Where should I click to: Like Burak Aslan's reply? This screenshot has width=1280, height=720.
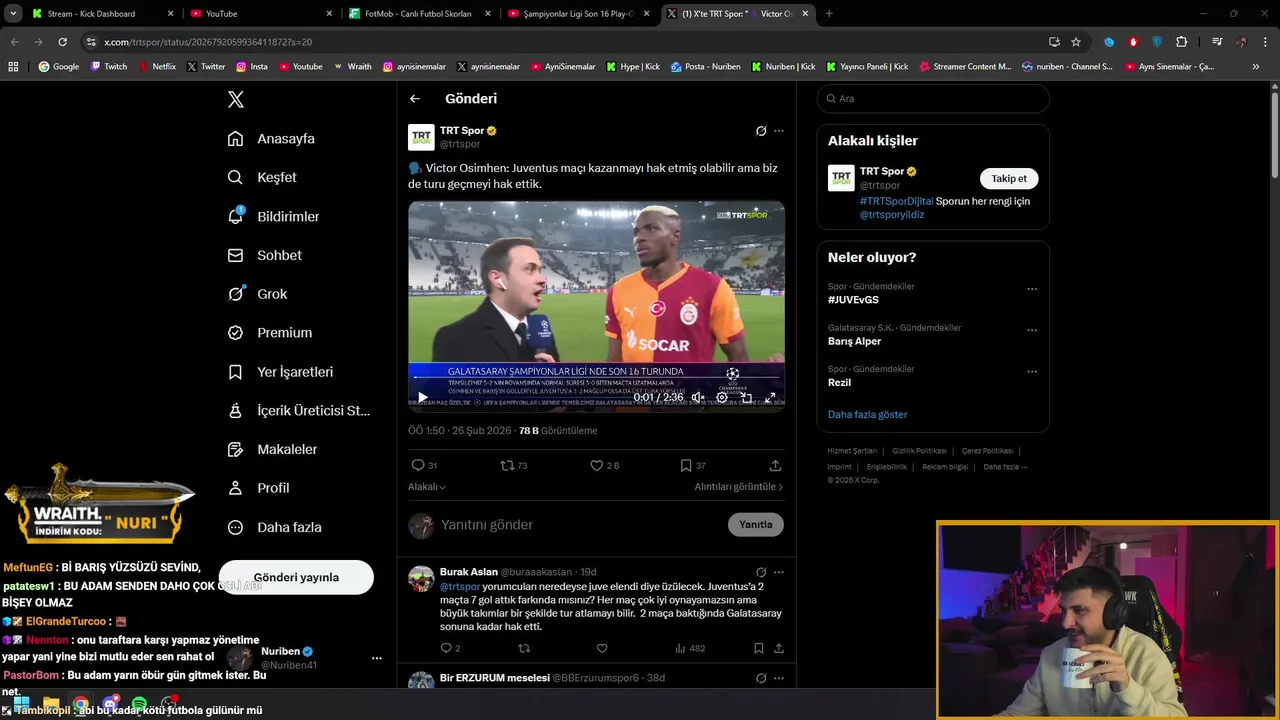602,649
